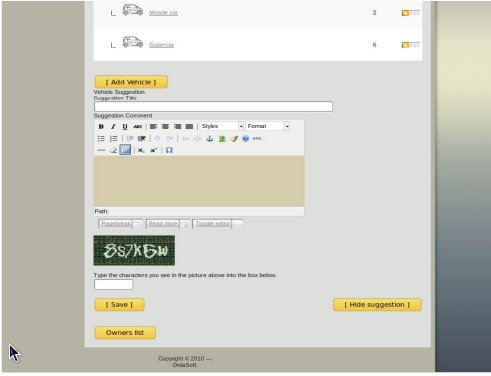Open the Supercar category link

[x=161, y=45]
